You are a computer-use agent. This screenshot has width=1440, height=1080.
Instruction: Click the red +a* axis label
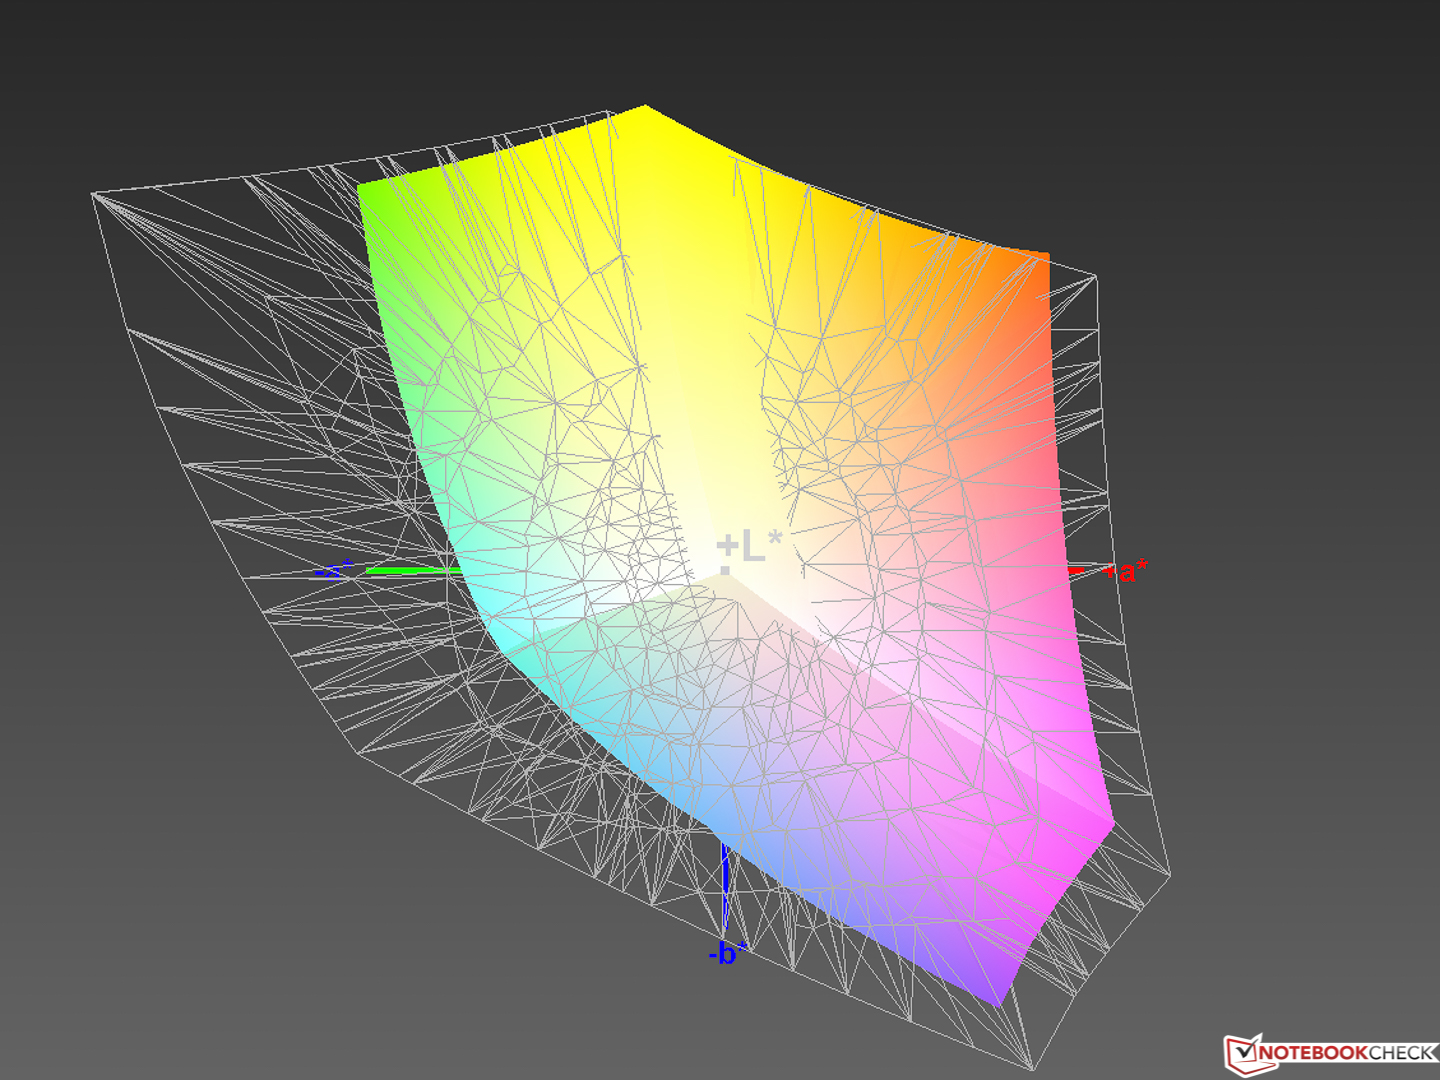pos(1128,572)
